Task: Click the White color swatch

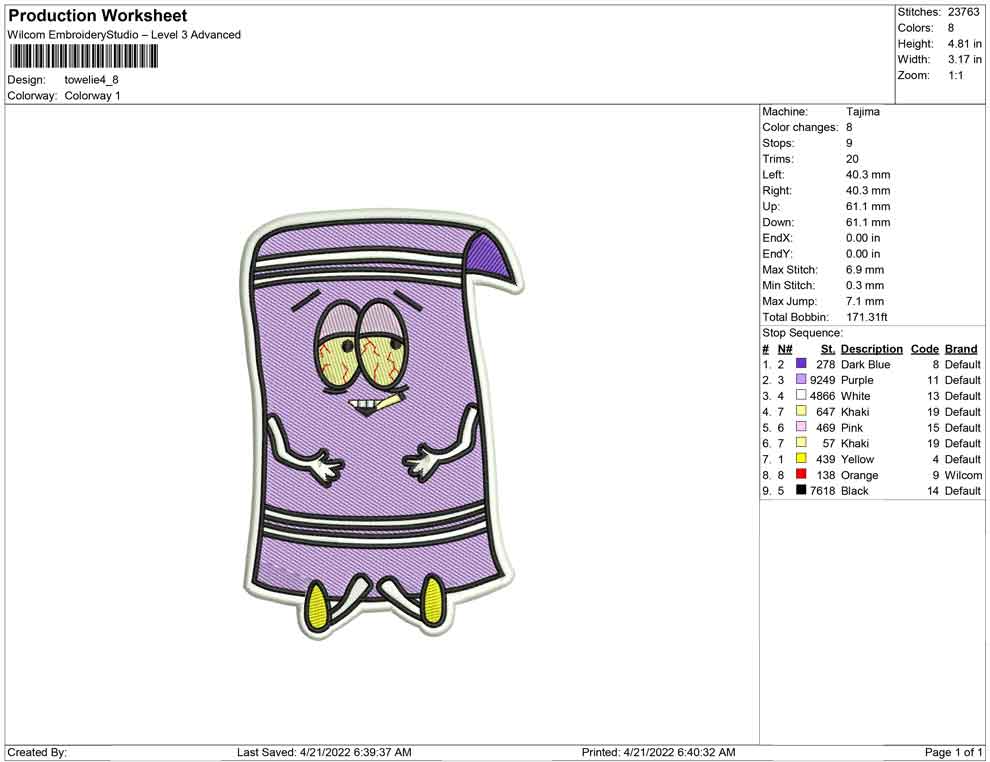Action: coord(801,395)
